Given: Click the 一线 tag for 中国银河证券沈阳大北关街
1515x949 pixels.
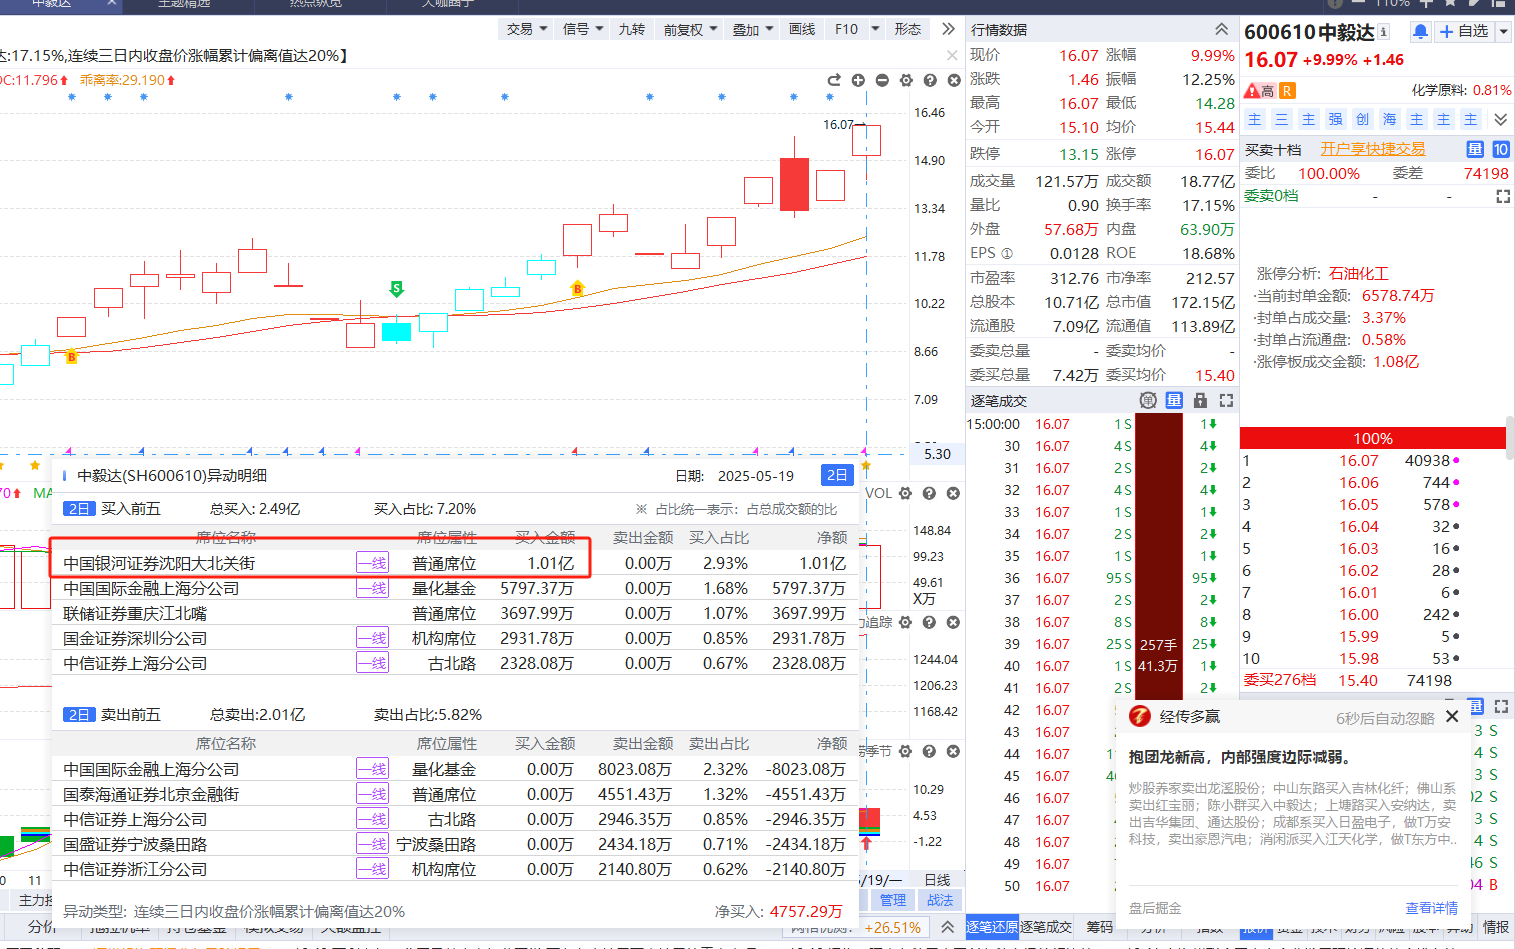Looking at the screenshot, I should pyautogui.click(x=372, y=563).
